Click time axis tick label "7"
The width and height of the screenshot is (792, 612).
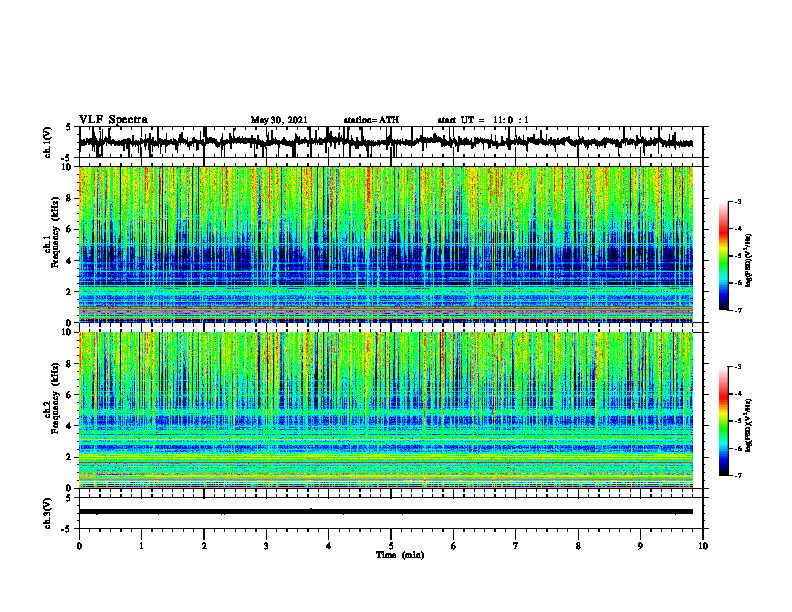pyautogui.click(x=516, y=546)
